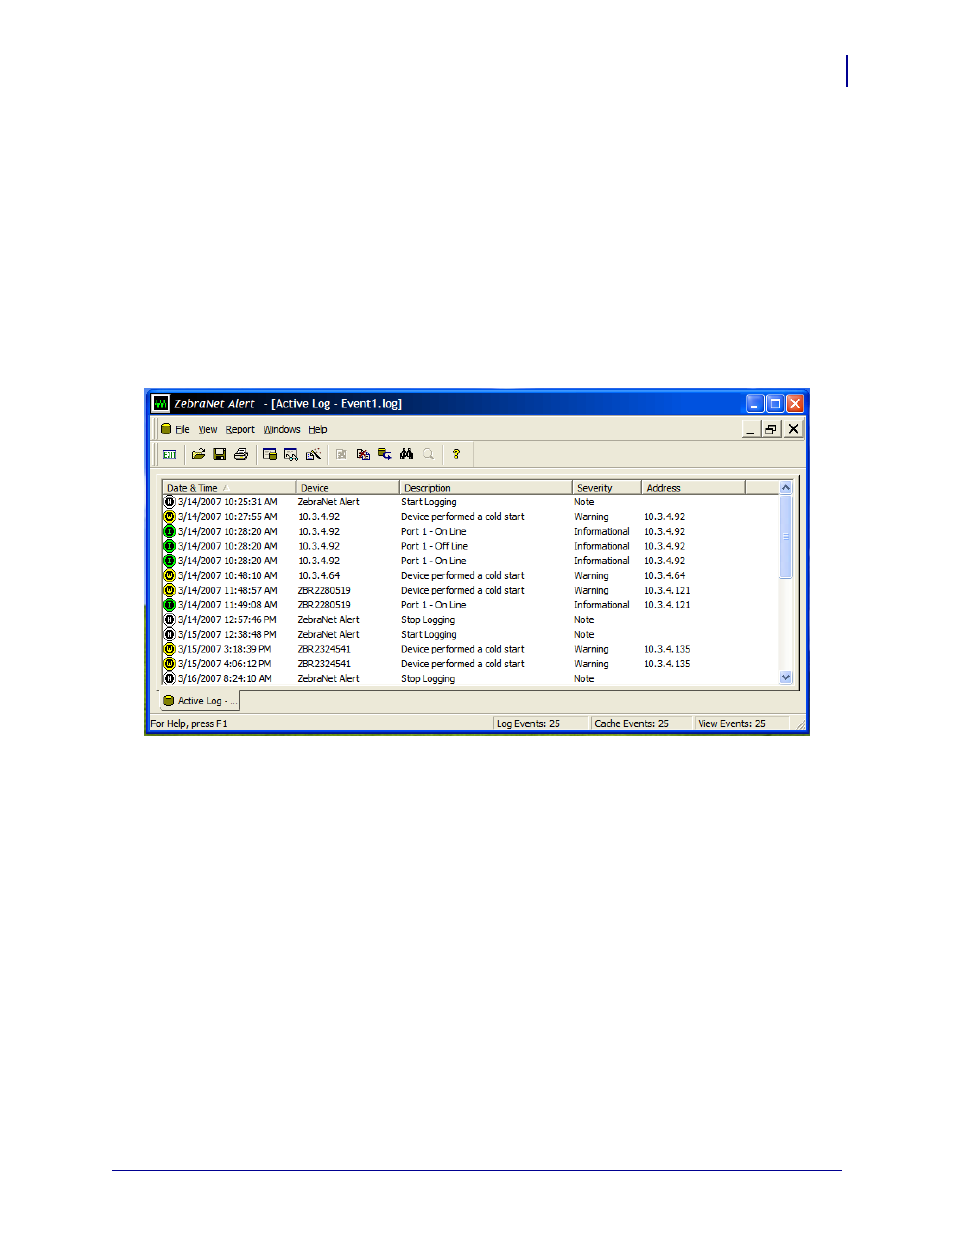Select the Port 1 - Off Line event row
This screenshot has height=1235, width=954.
(470, 546)
